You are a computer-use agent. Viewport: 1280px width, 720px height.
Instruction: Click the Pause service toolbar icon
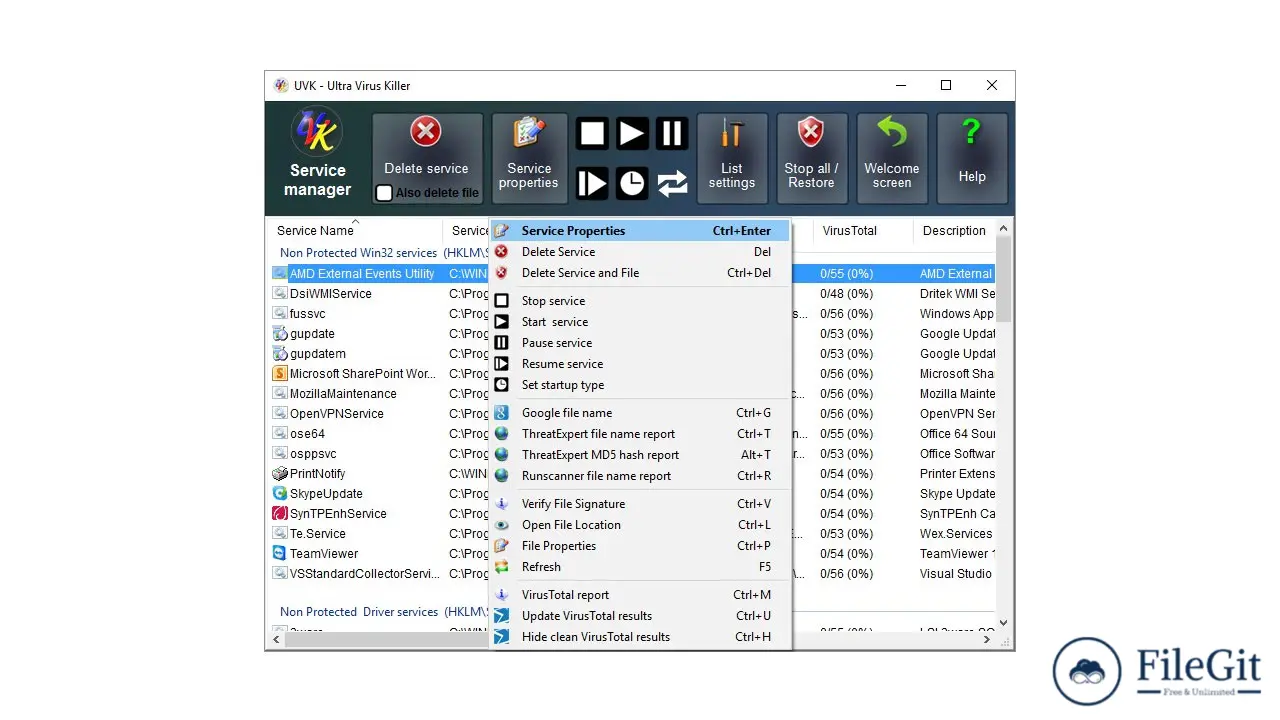672,133
